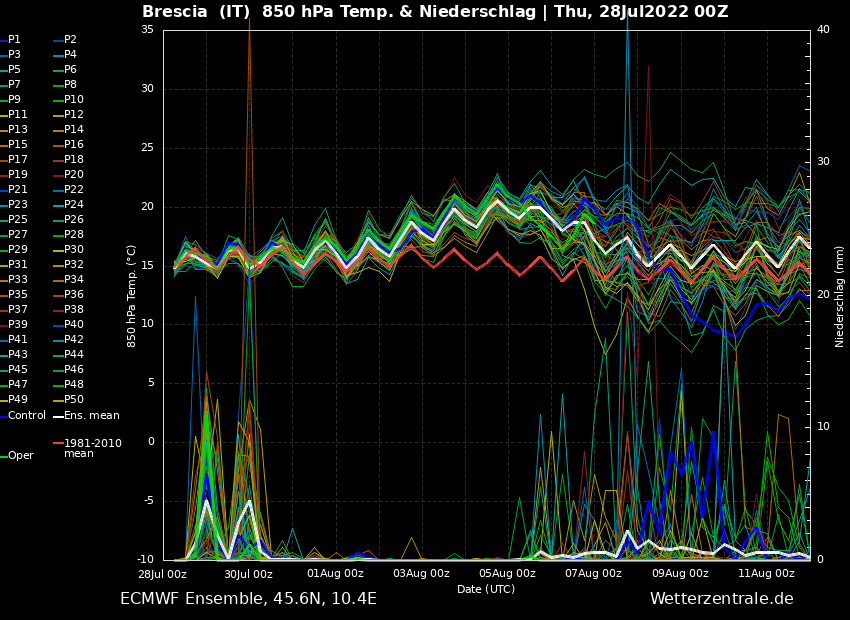The width and height of the screenshot is (850, 620).
Task: Click legend entry P43
Action: (x=14, y=354)
